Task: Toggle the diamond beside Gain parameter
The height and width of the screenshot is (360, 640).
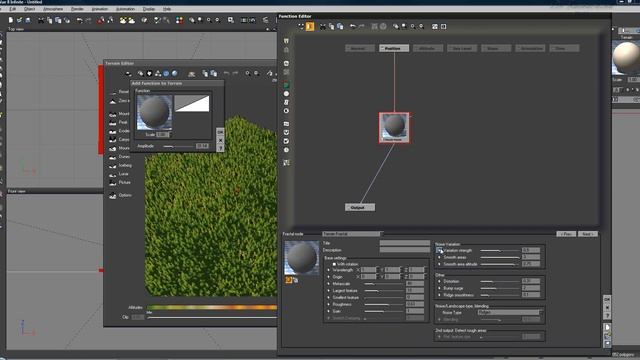Action: click(x=329, y=311)
